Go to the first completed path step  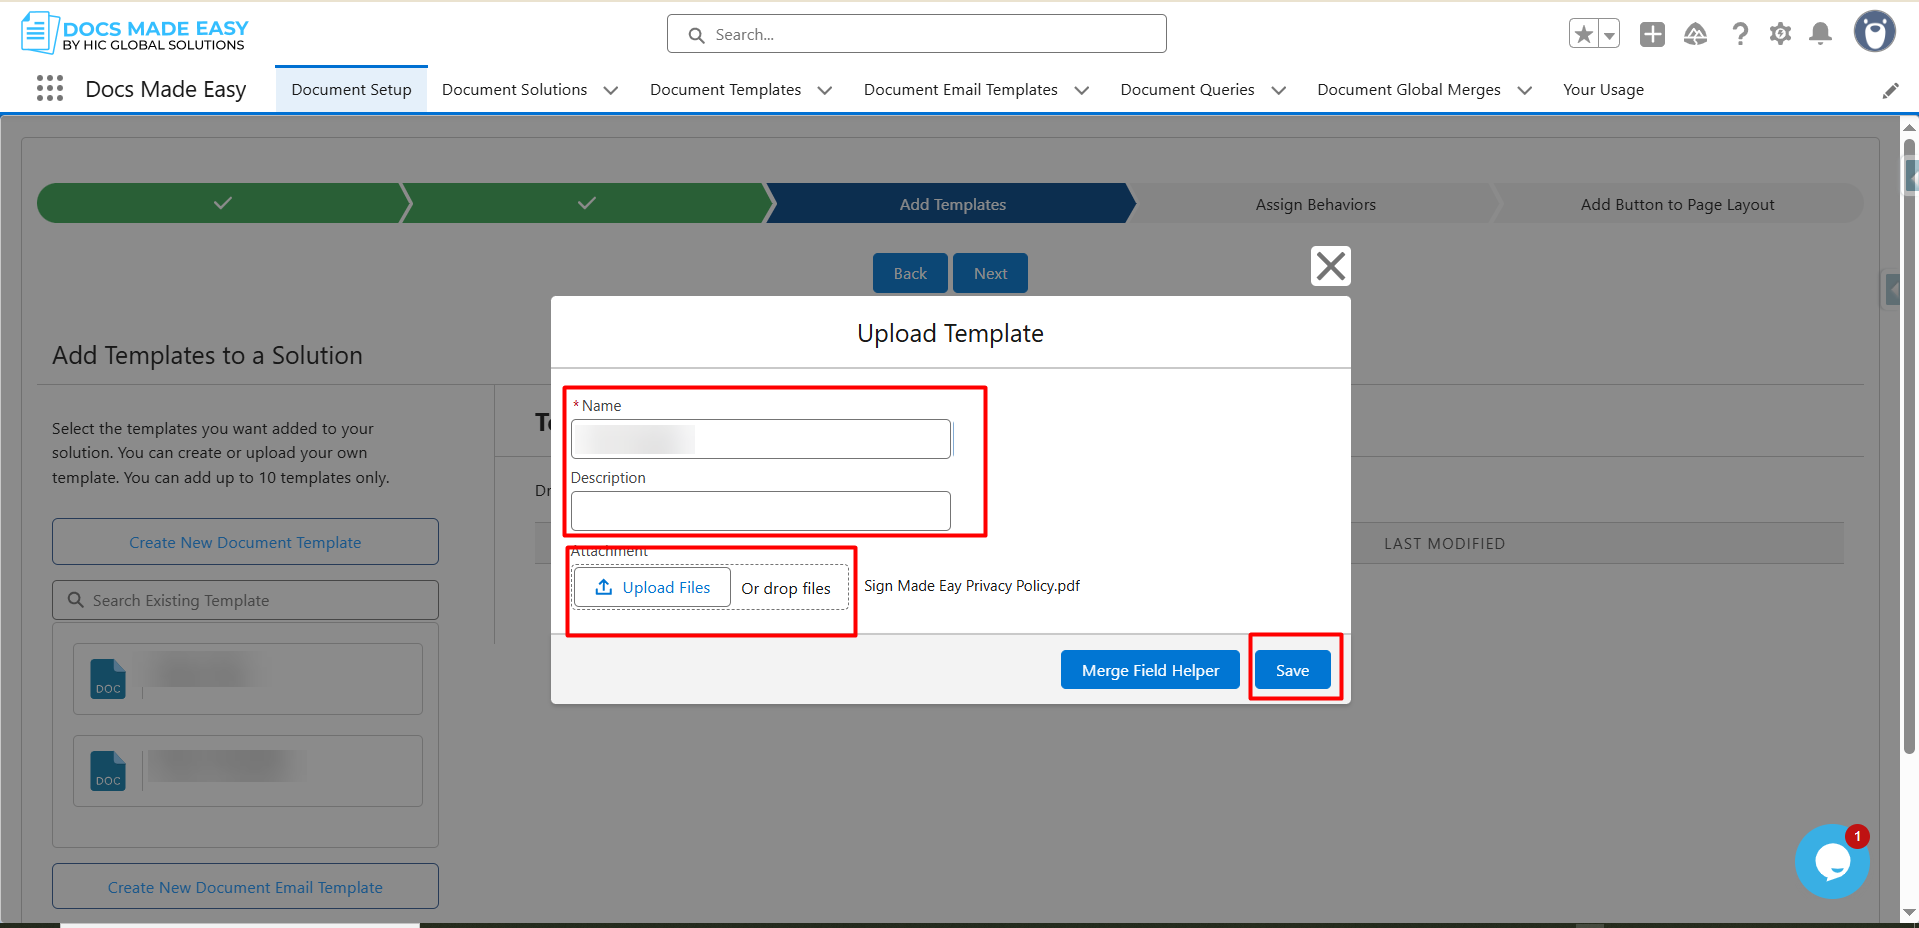point(222,203)
